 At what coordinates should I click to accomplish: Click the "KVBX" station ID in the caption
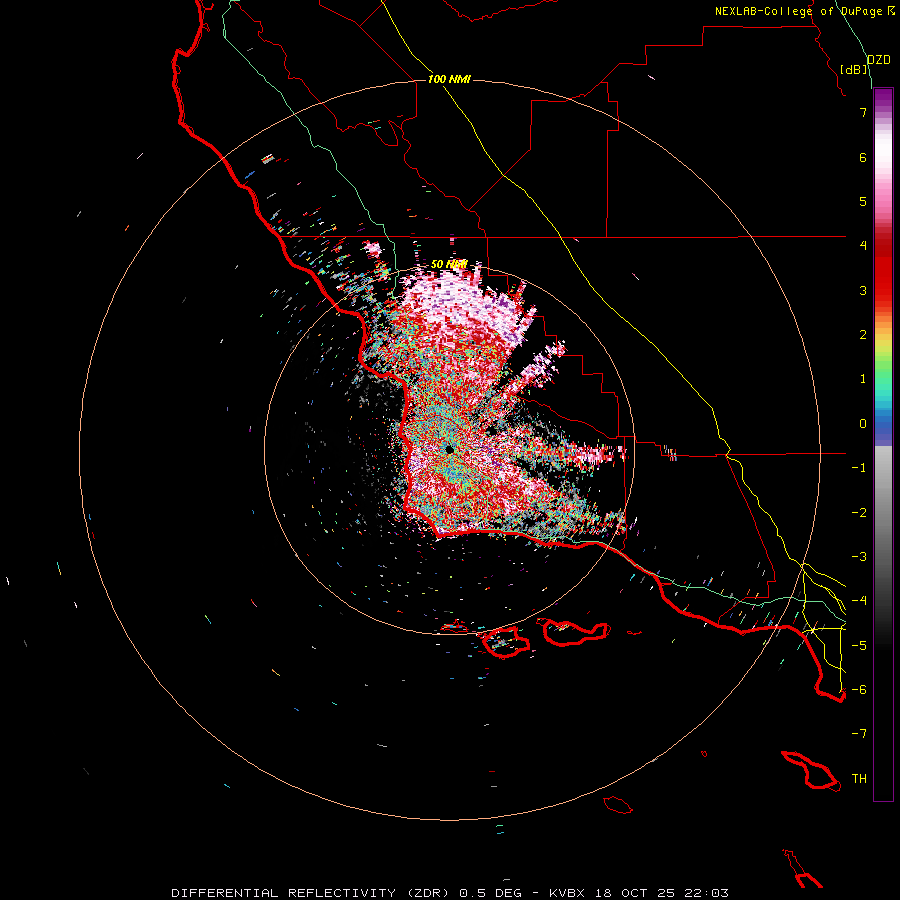point(567,893)
